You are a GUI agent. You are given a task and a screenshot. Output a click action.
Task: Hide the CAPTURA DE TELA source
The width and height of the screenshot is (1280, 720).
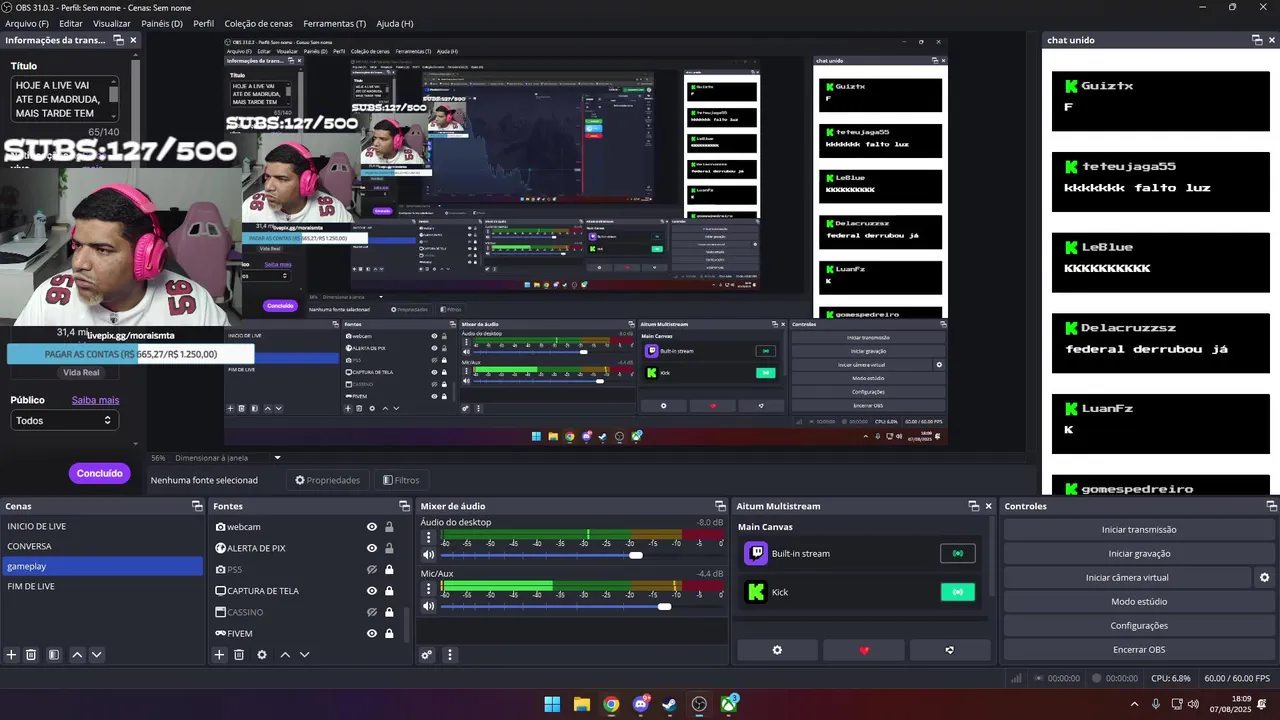pyautogui.click(x=372, y=591)
